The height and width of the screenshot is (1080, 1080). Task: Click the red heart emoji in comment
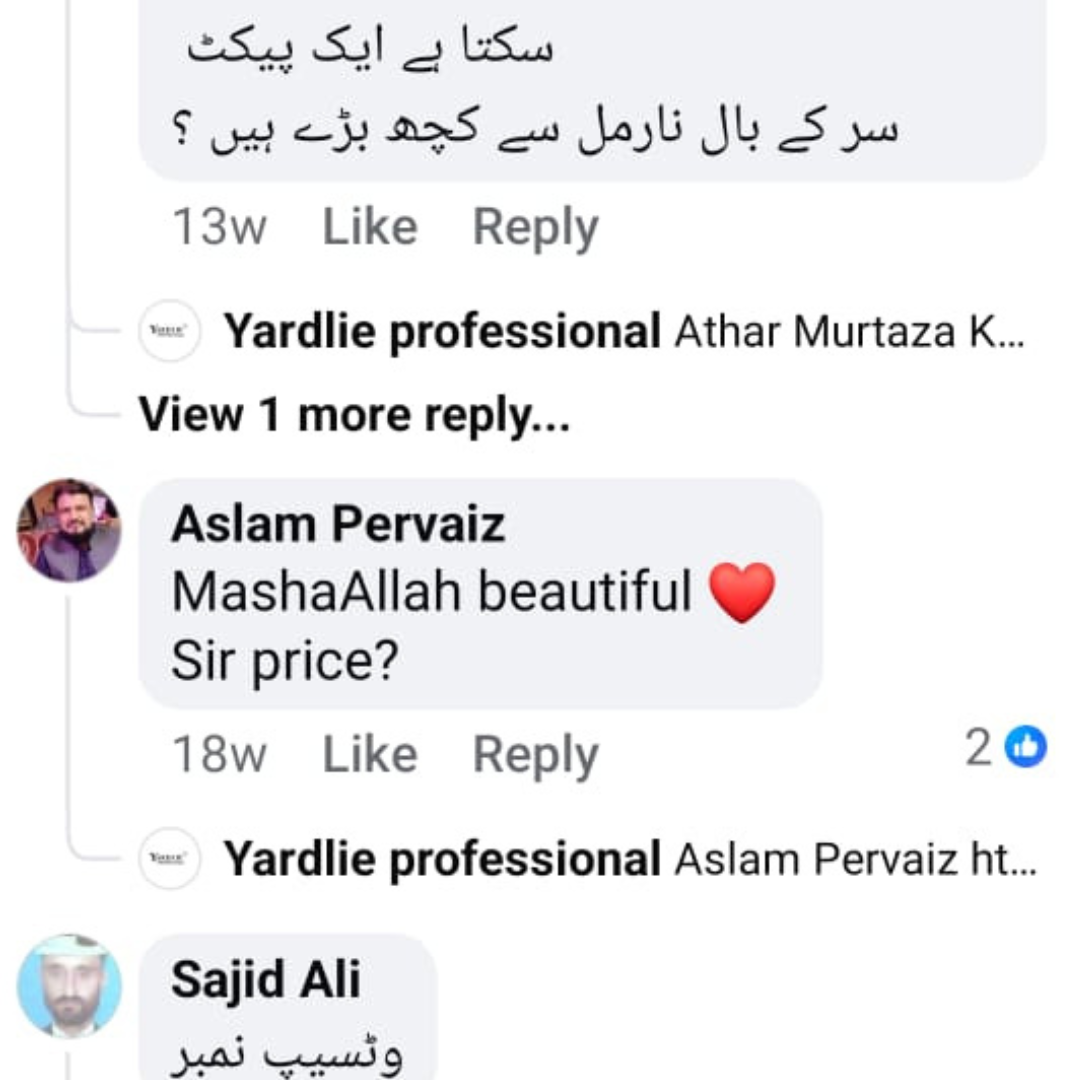(742, 593)
